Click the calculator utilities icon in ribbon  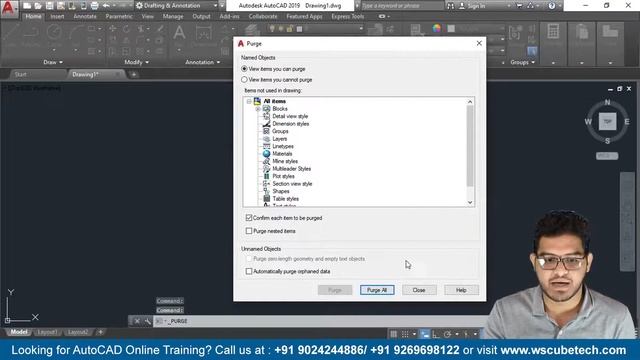(553, 32)
